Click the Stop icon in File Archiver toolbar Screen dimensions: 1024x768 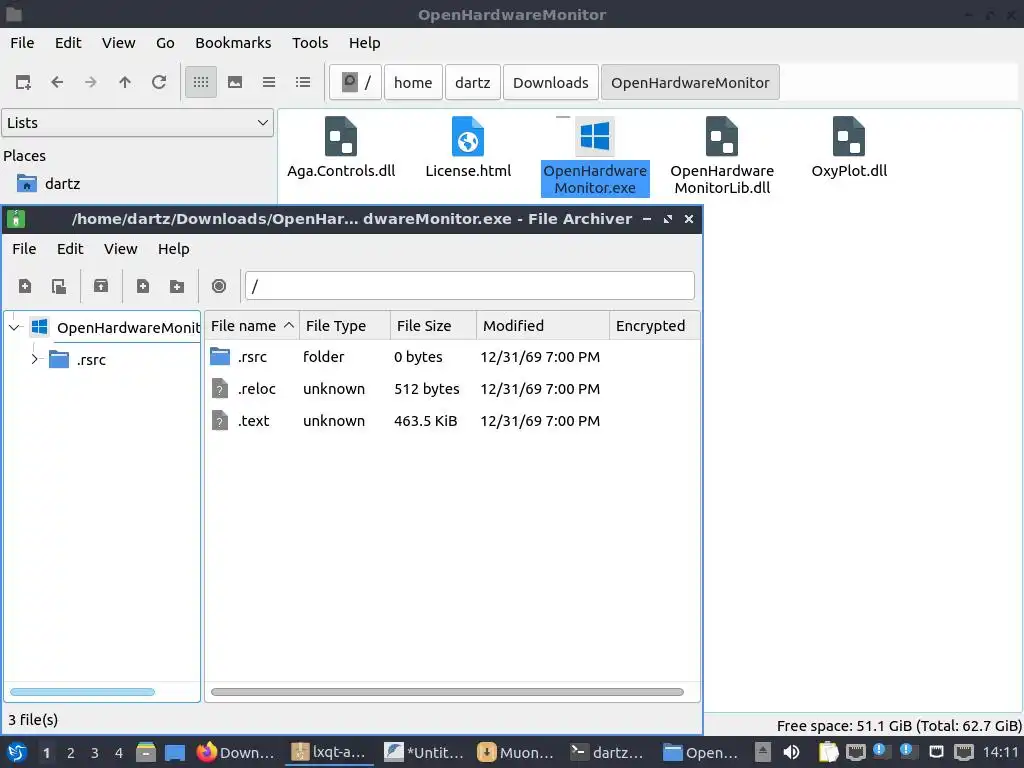click(219, 286)
